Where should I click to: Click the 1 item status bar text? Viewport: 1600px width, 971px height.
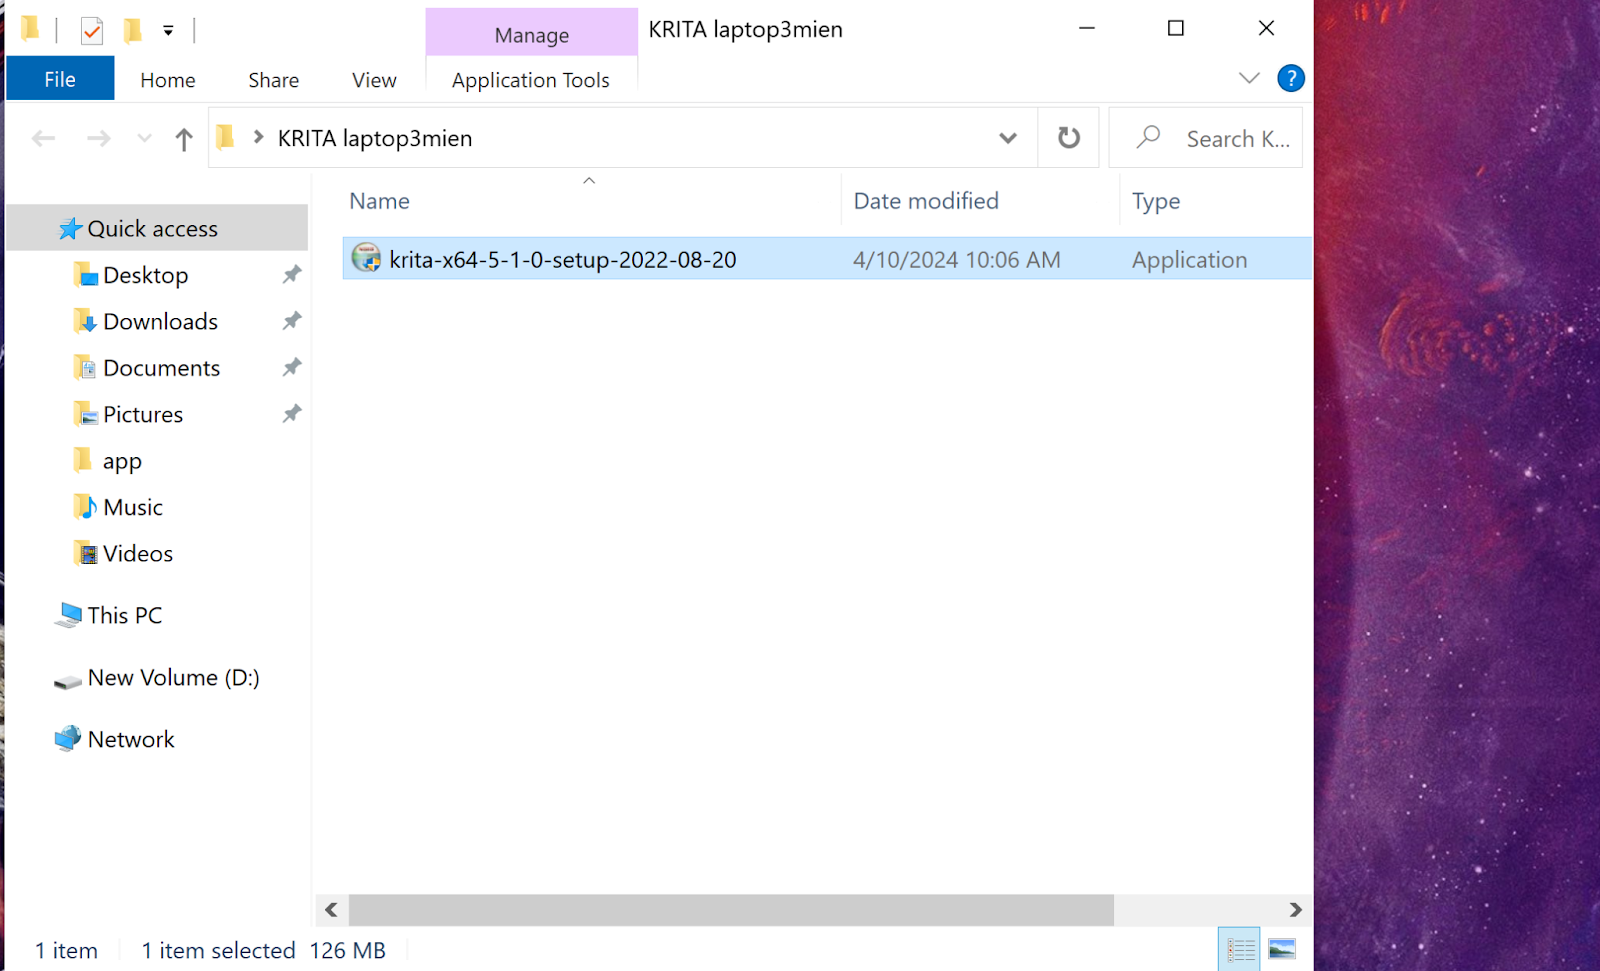pos(67,950)
